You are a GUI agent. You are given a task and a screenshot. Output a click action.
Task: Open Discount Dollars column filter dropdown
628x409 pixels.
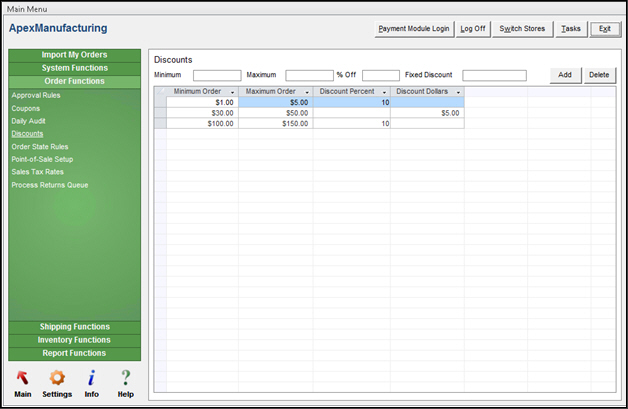click(x=458, y=92)
